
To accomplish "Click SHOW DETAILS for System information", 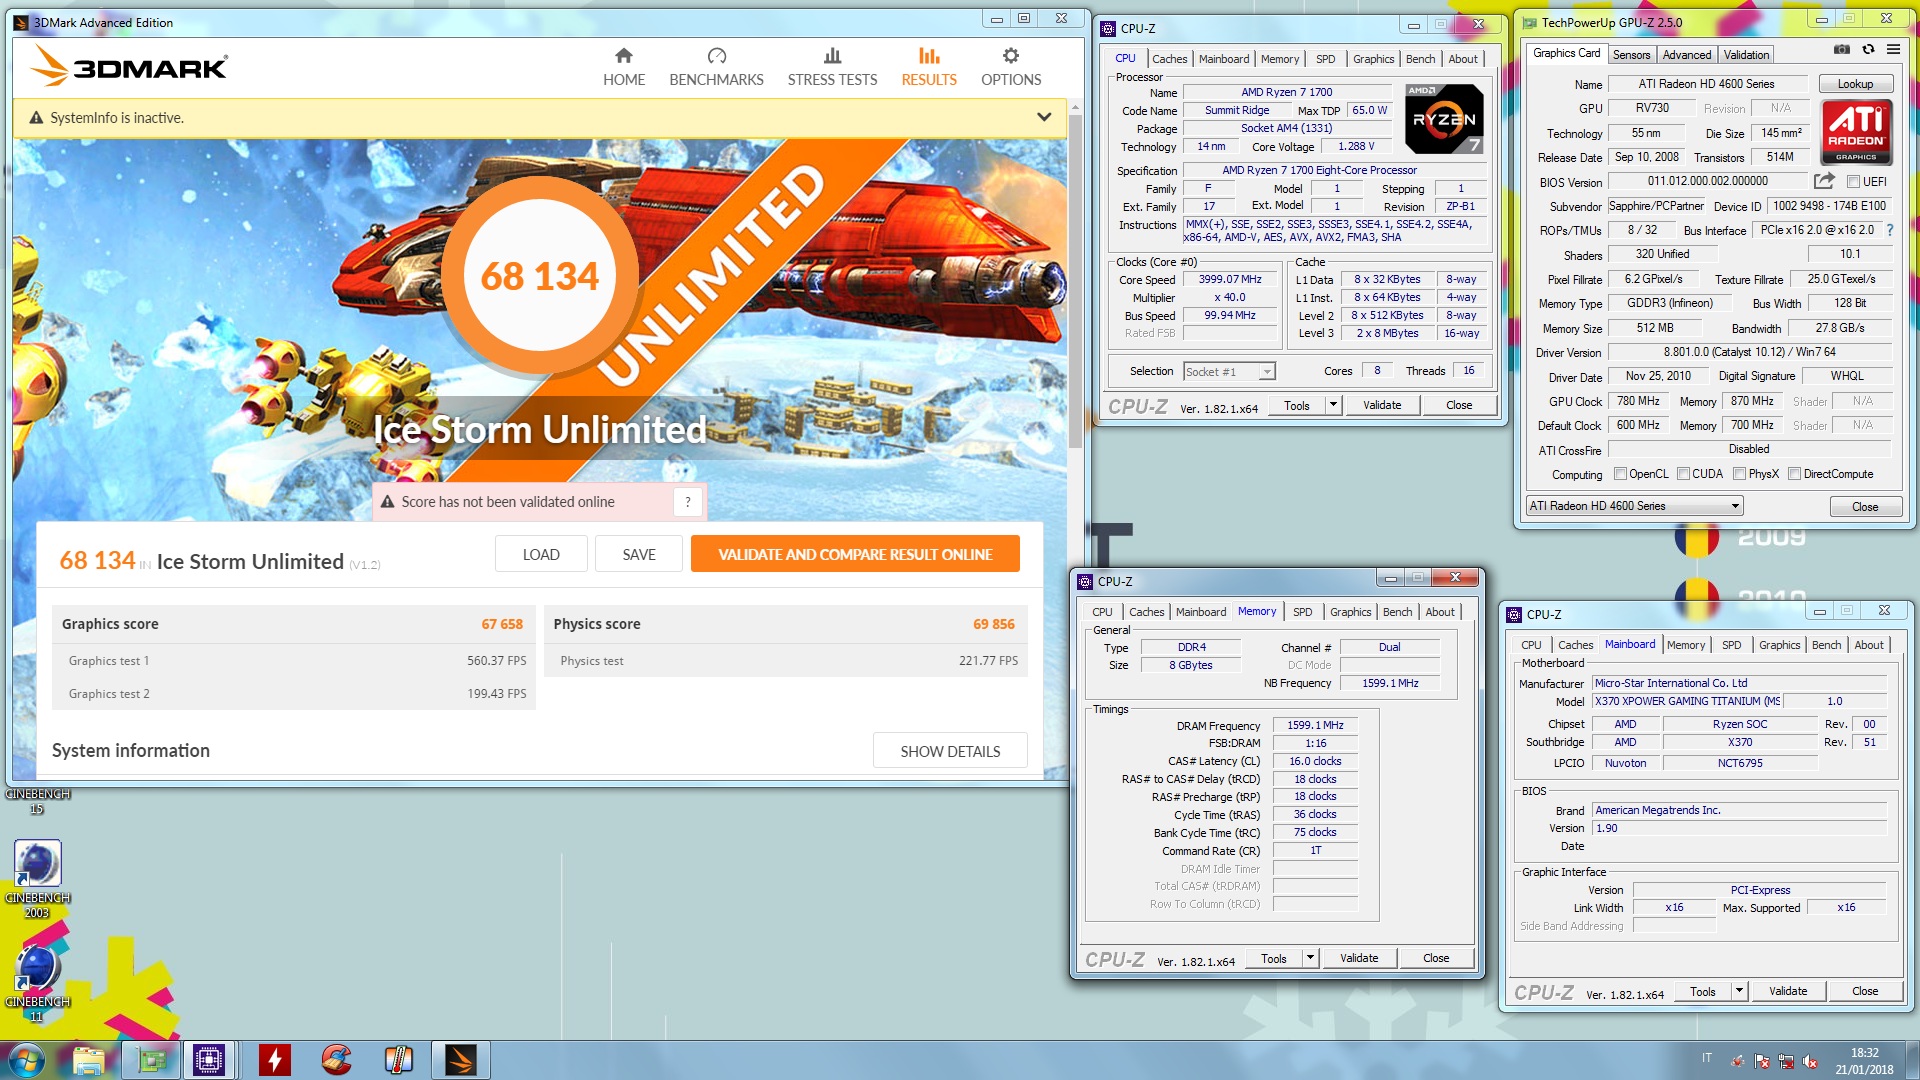I will click(x=950, y=751).
